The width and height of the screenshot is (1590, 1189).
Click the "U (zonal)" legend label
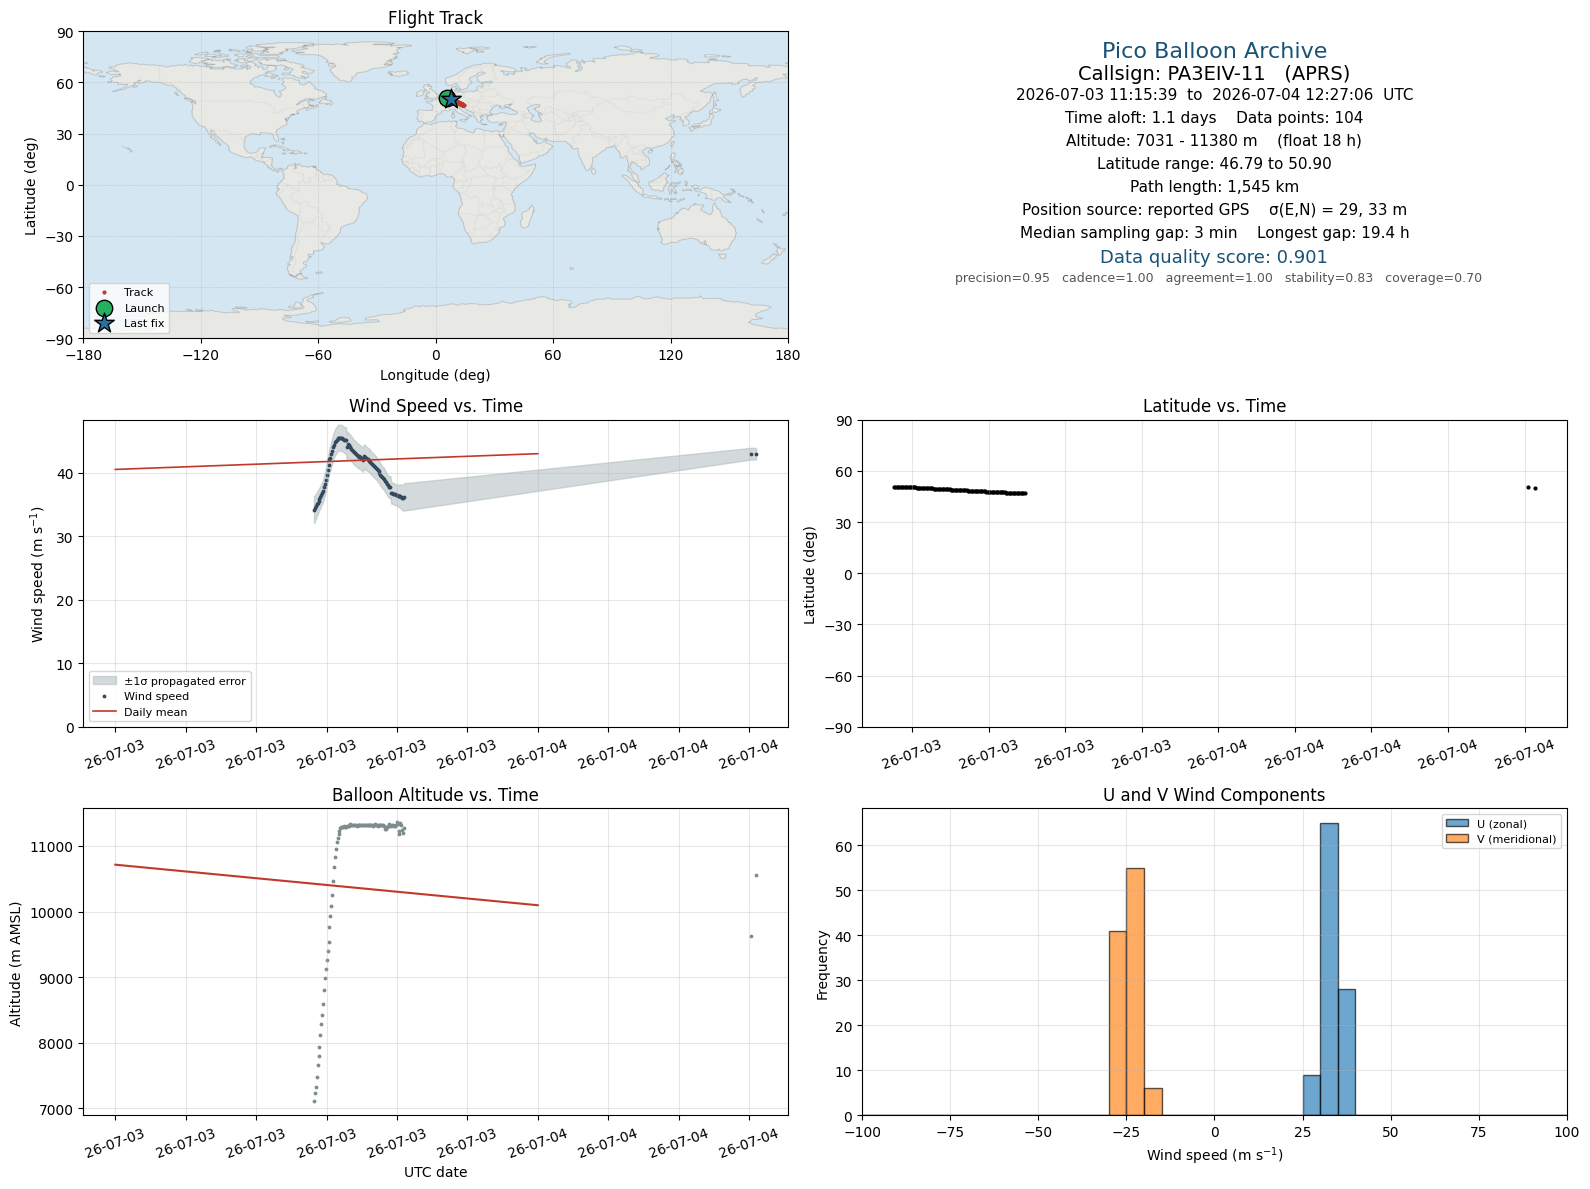tap(1502, 824)
